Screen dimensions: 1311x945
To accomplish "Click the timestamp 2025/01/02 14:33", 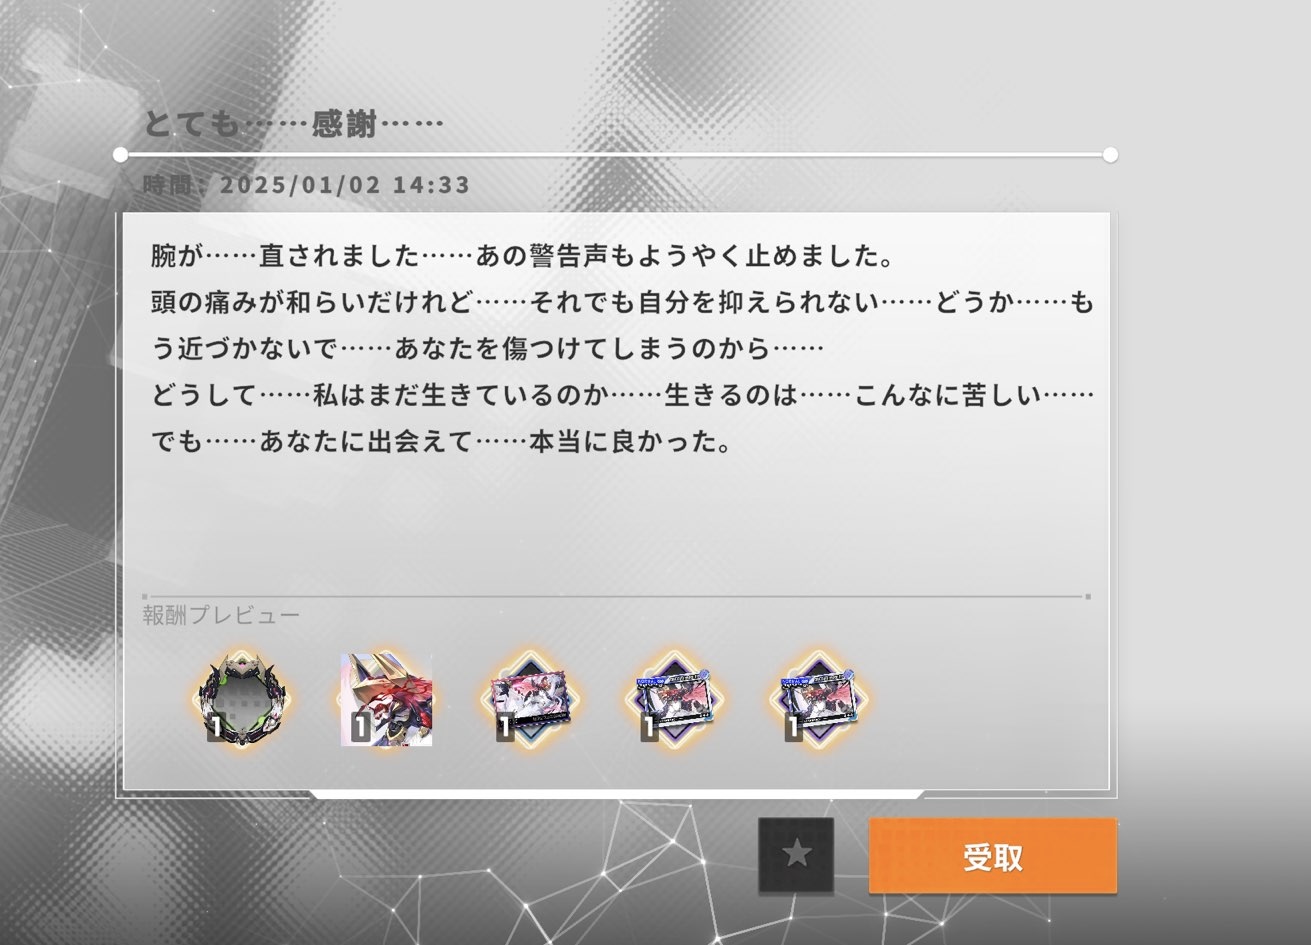I will tap(345, 185).
